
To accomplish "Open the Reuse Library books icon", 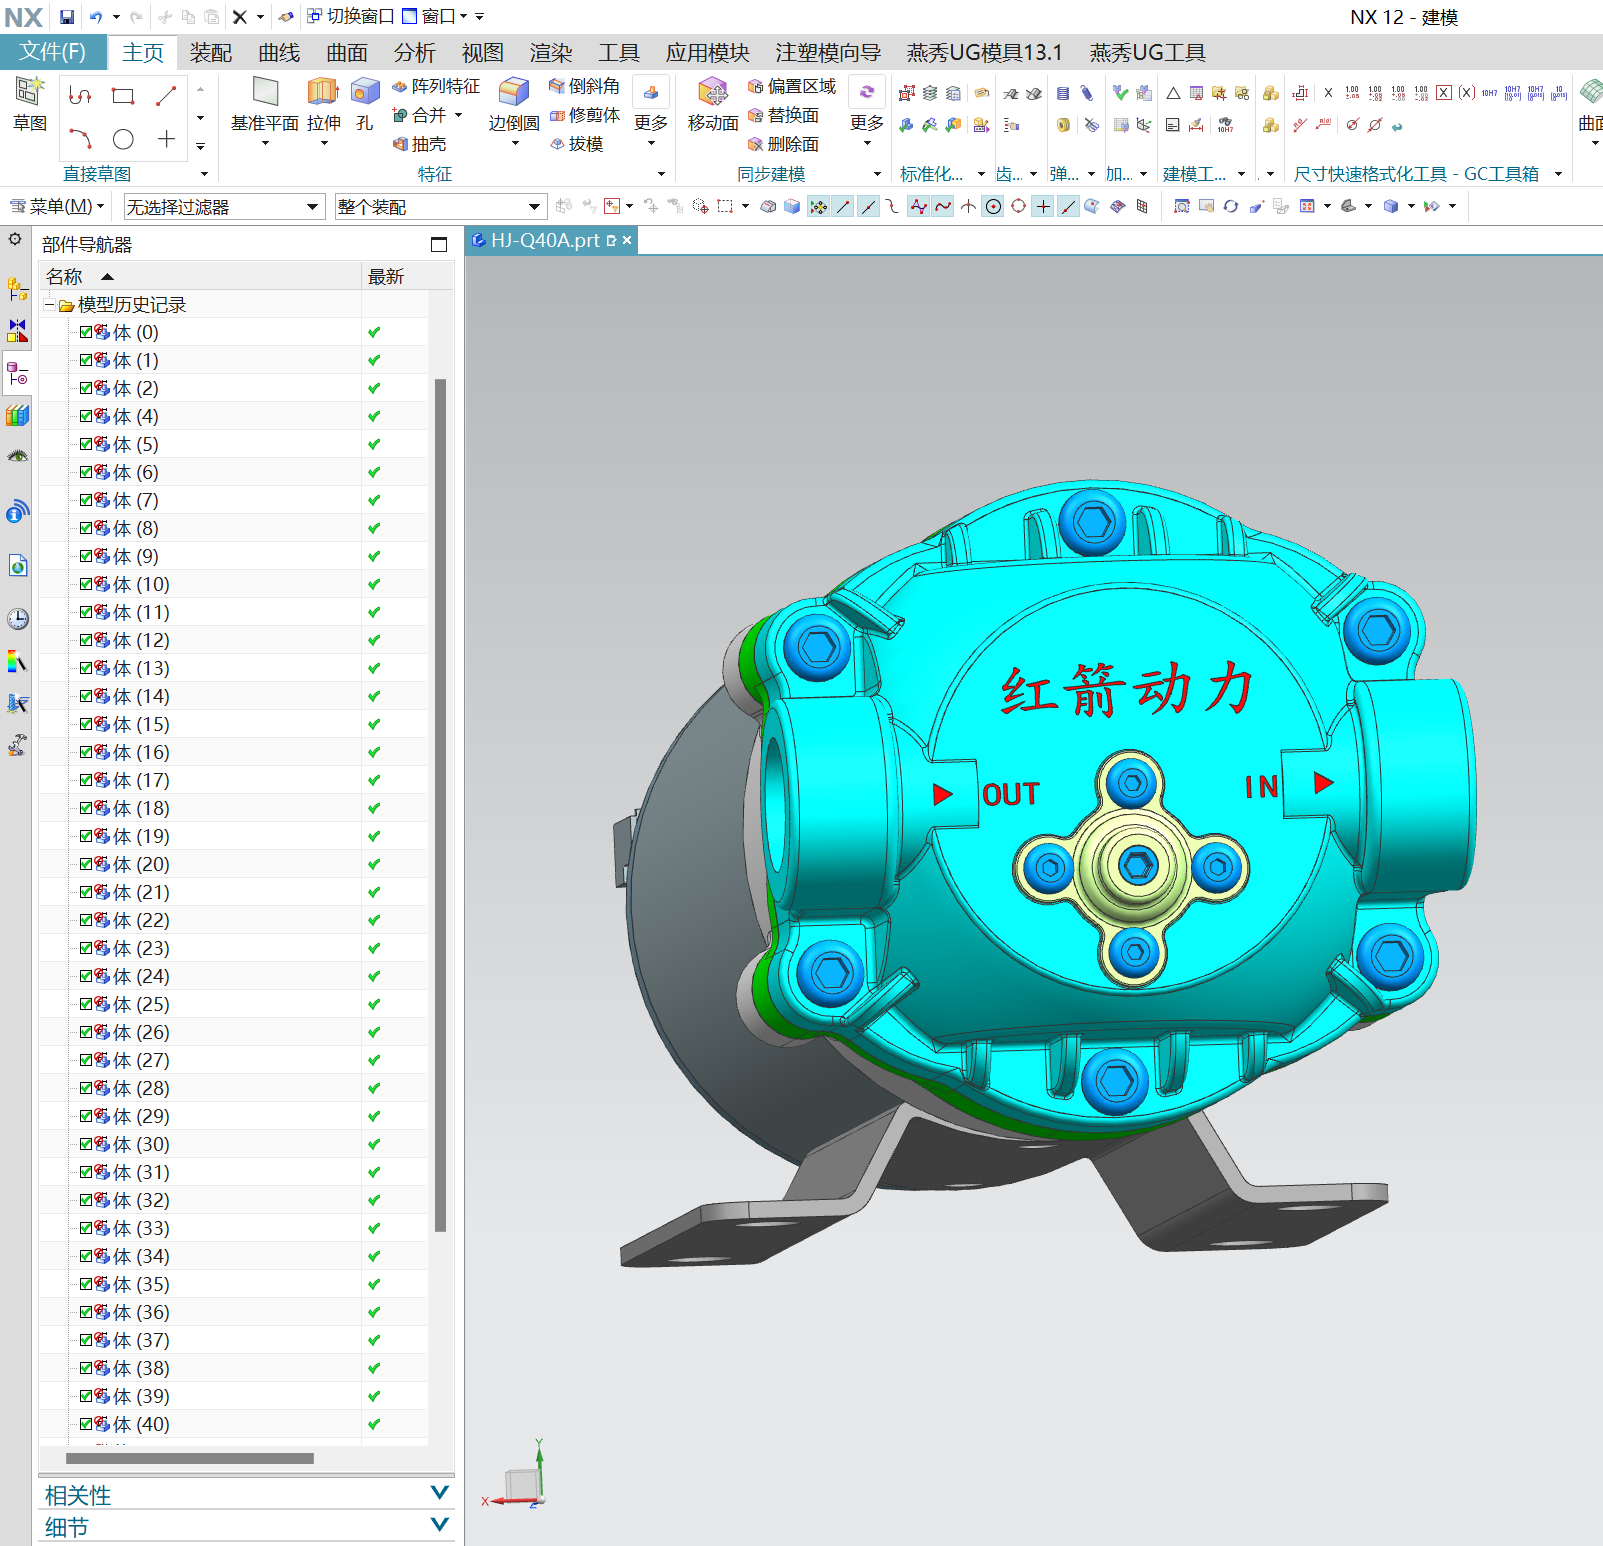I will 17,415.
